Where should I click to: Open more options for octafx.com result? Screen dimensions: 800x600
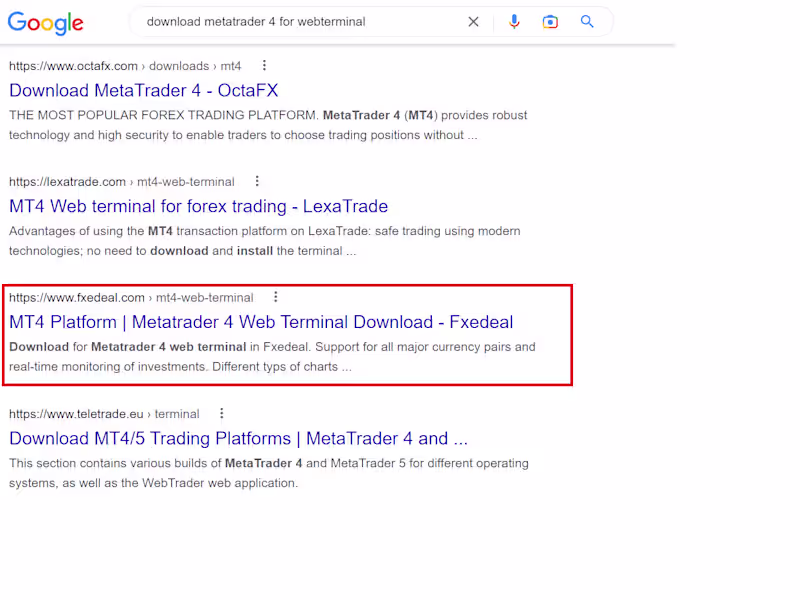click(x=264, y=65)
